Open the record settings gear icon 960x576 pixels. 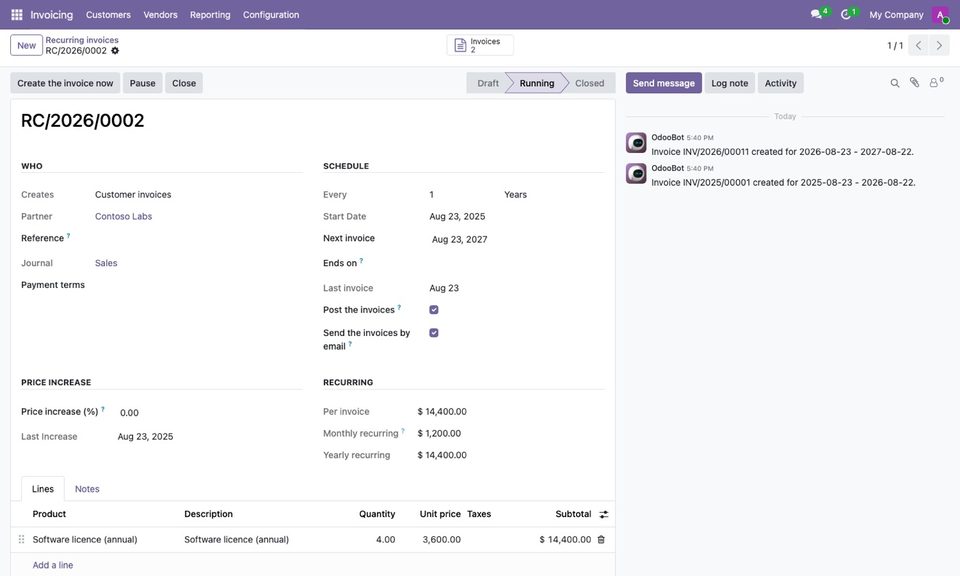pyautogui.click(x=115, y=51)
